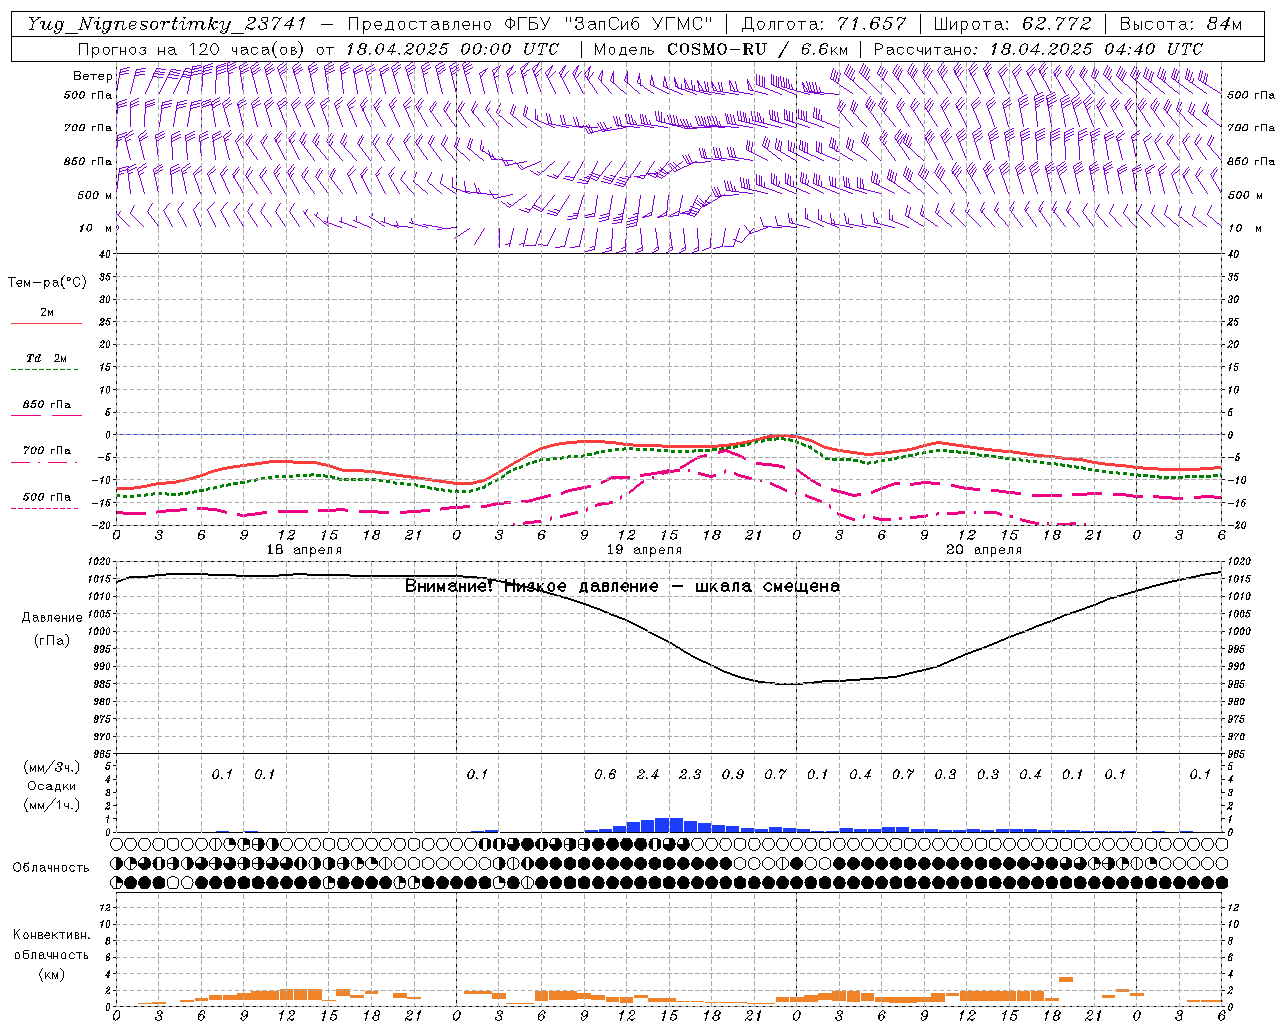The image size is (1280, 1024).
Task: Select the 19 апреля date label
Action: (x=644, y=550)
